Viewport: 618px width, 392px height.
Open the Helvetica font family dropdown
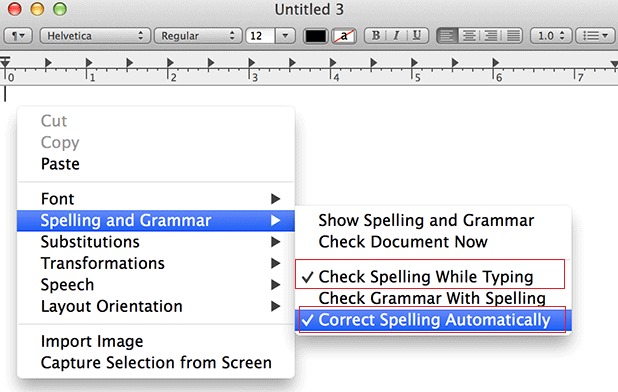(95, 36)
